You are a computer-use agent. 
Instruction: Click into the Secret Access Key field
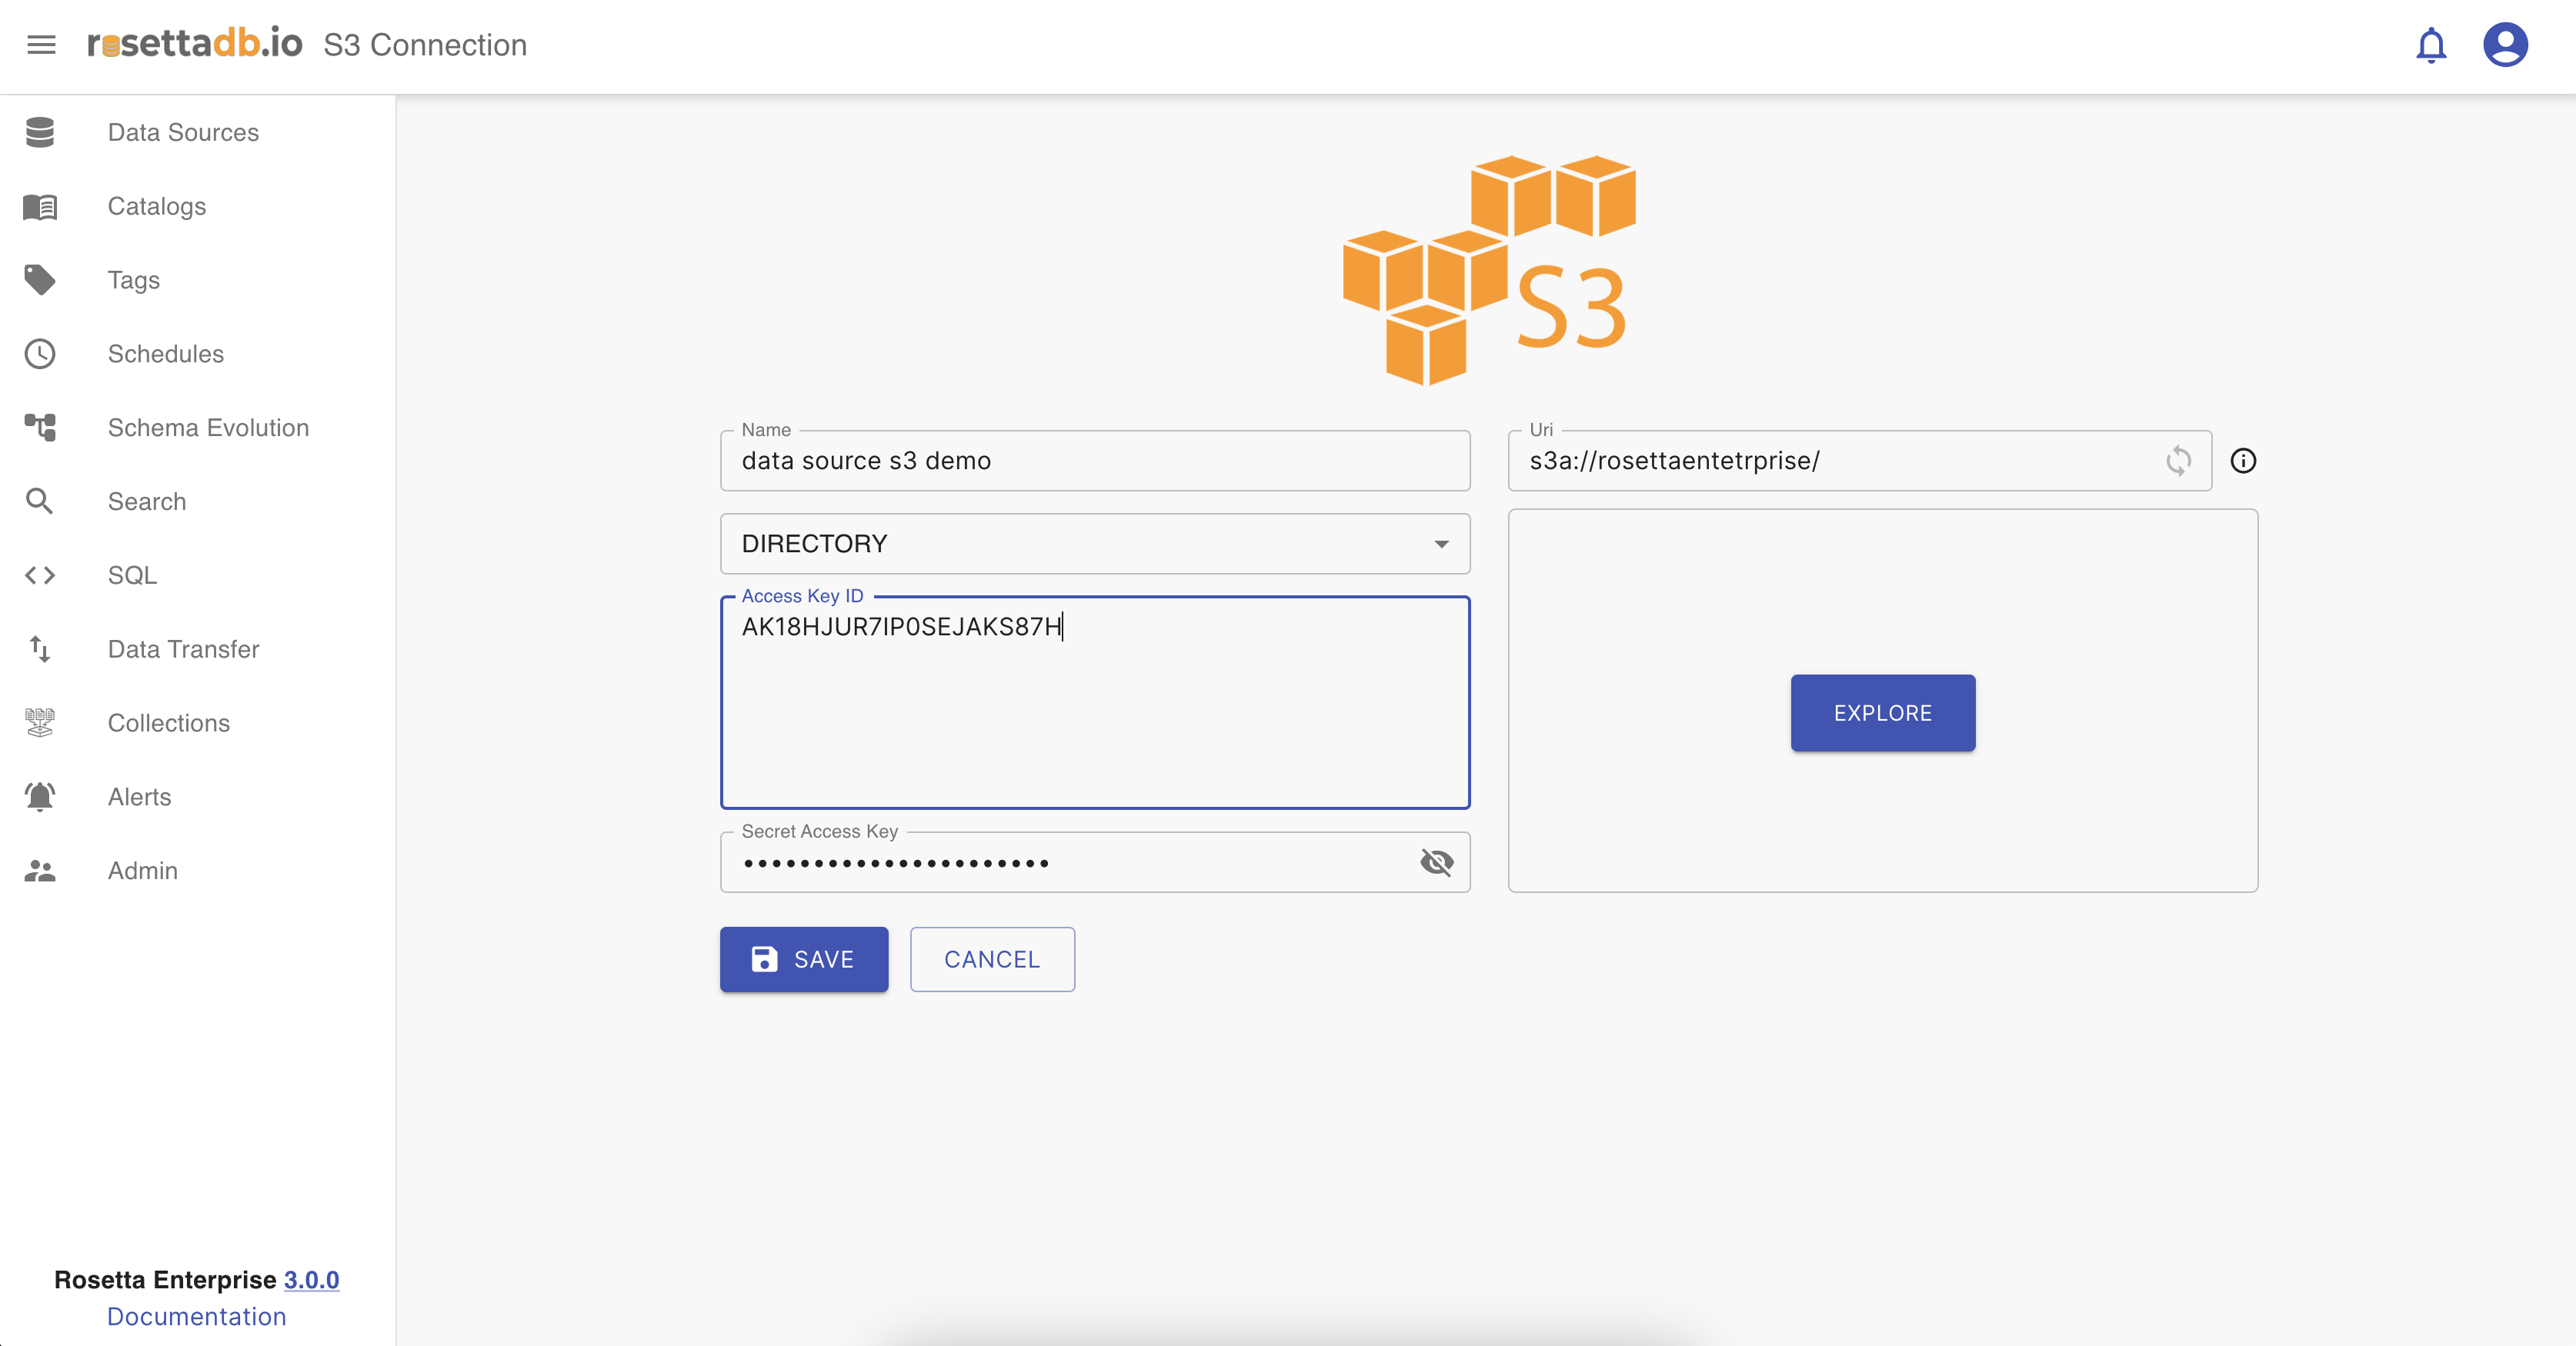click(x=1070, y=862)
